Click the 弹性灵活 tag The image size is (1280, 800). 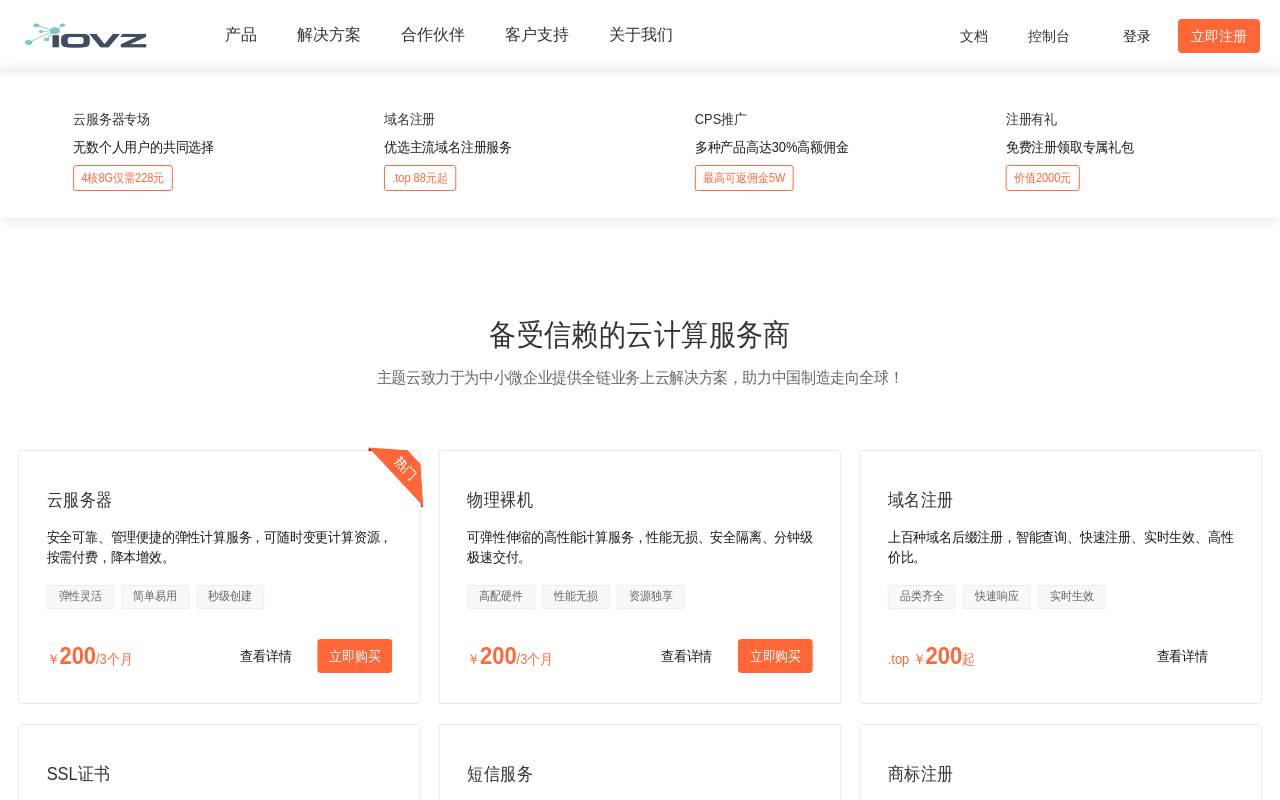[80, 597]
